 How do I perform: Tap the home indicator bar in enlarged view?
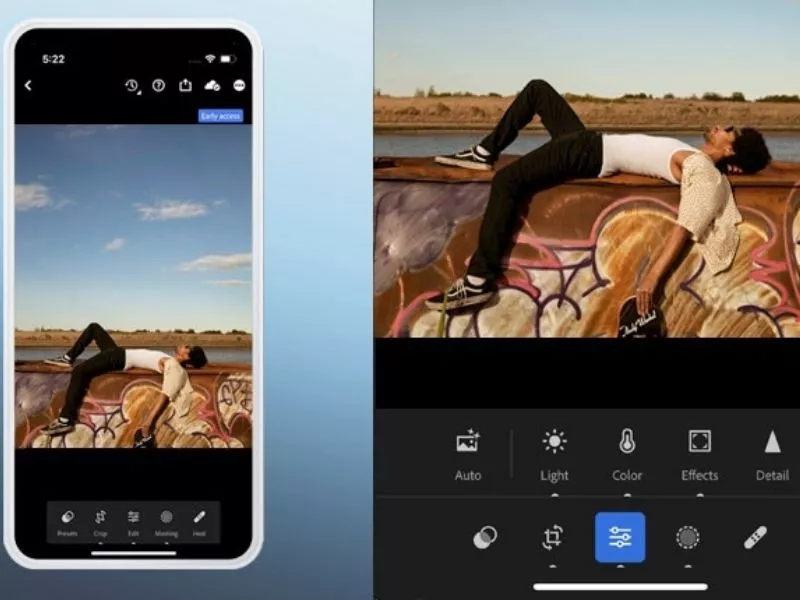pyautogui.click(x=620, y=587)
